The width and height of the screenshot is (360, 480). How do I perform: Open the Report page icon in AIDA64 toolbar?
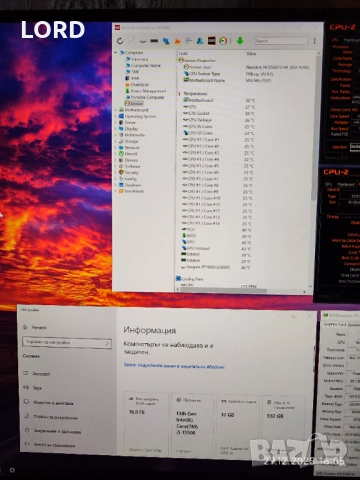click(x=132, y=41)
